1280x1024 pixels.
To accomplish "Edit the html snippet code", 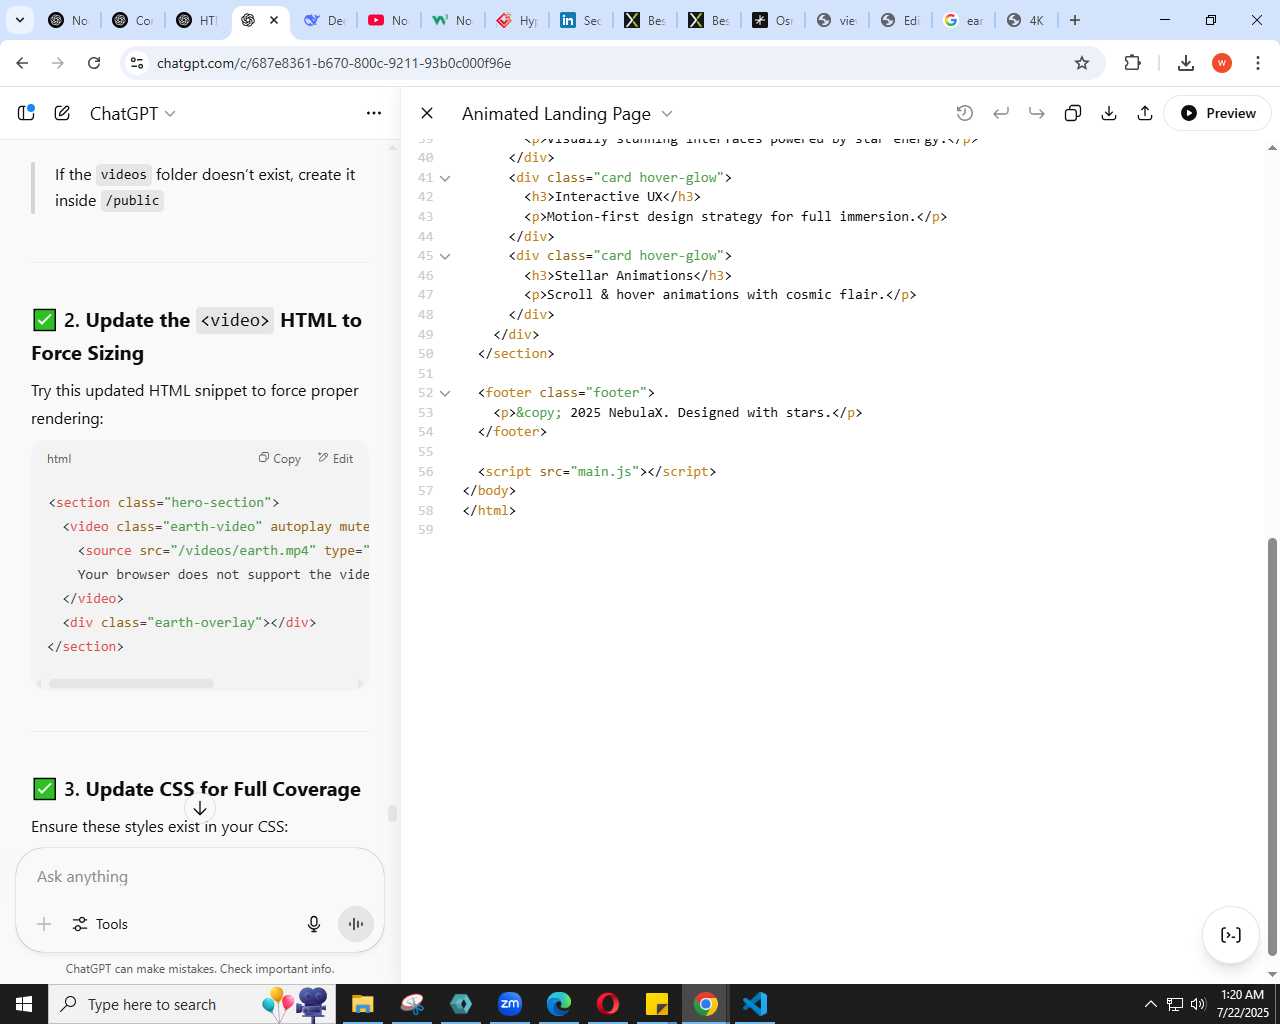I will point(336,458).
